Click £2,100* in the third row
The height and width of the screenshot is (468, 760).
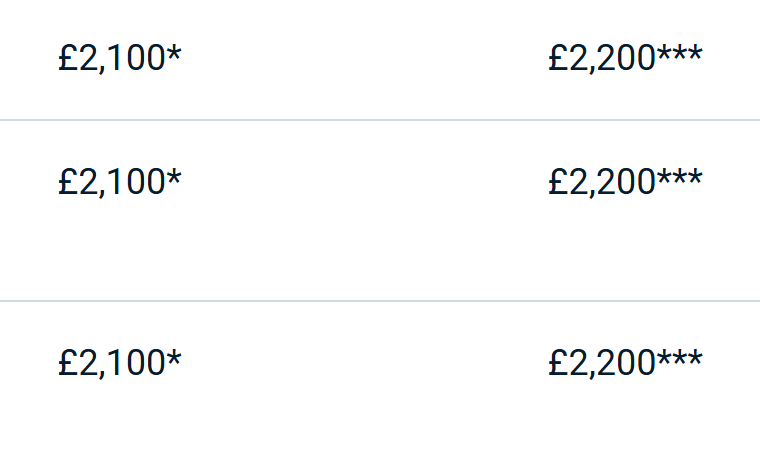[119, 363]
